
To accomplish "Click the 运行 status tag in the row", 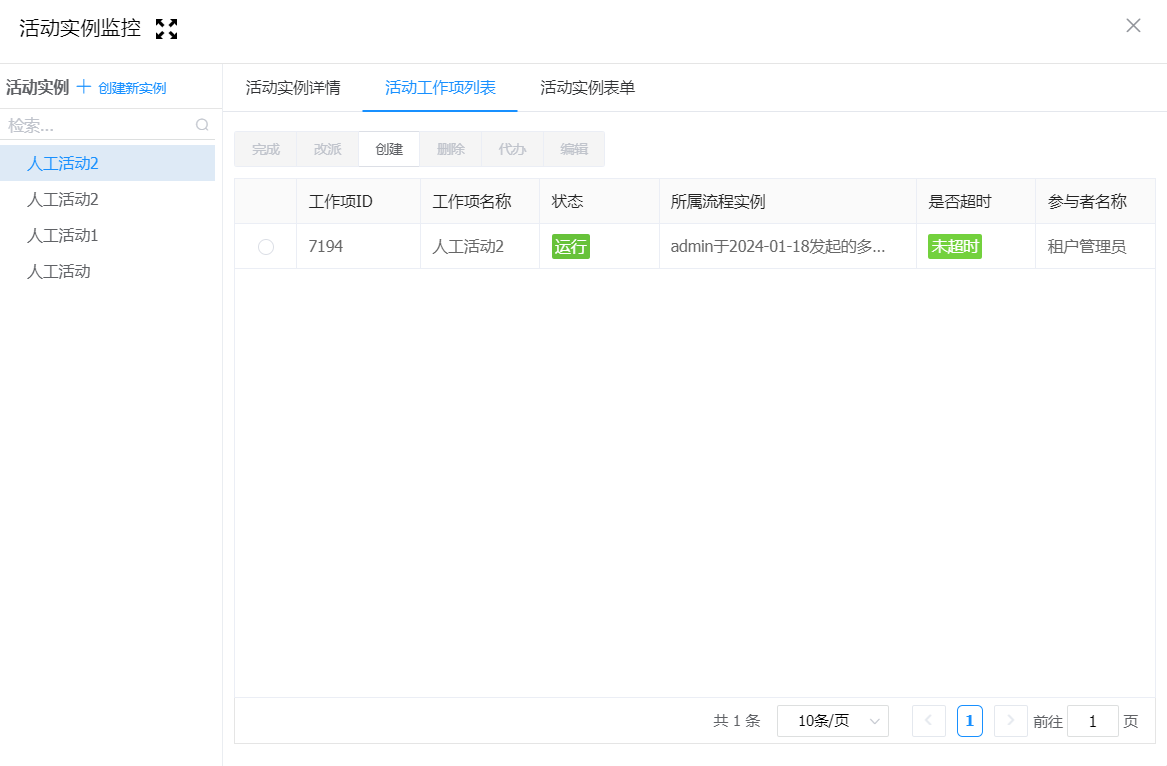I will pyautogui.click(x=571, y=247).
